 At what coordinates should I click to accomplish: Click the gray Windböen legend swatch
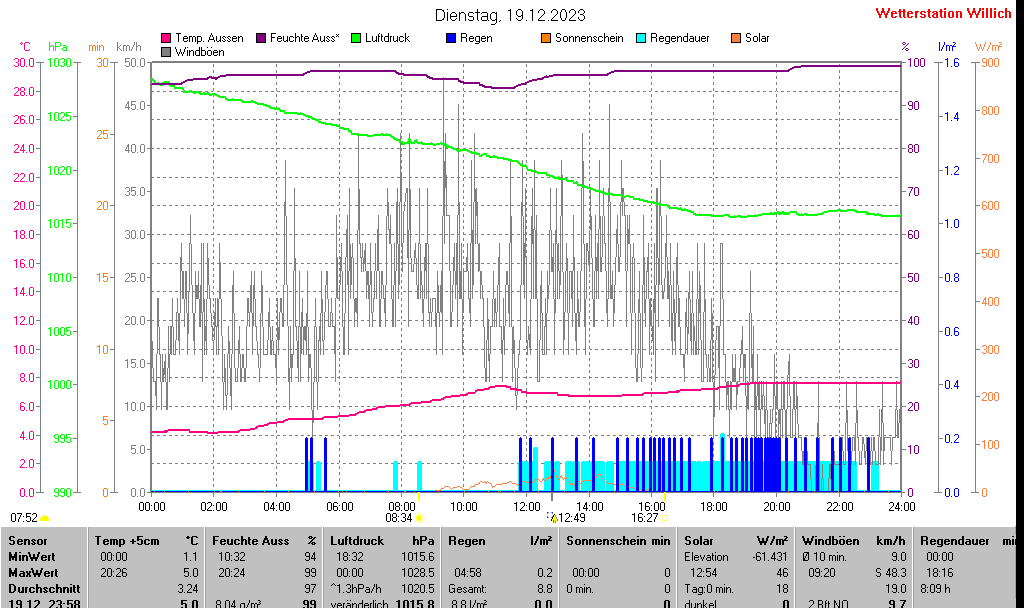pos(166,52)
